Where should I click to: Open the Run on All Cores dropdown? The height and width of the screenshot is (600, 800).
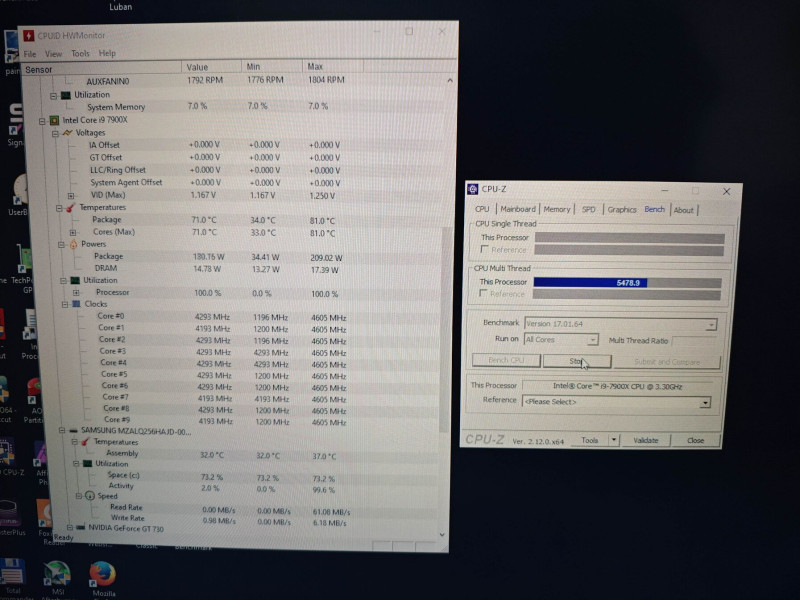click(592, 340)
